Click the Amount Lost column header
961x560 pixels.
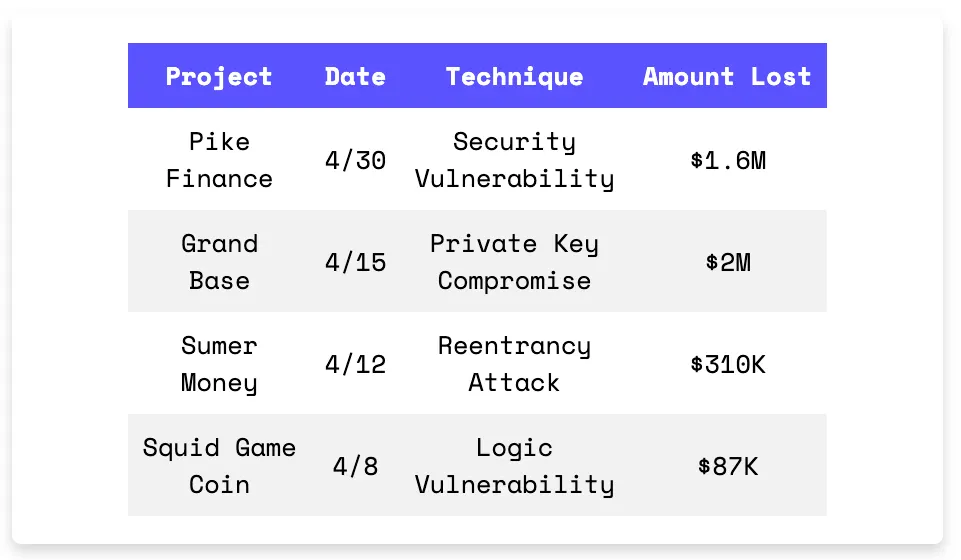point(727,77)
